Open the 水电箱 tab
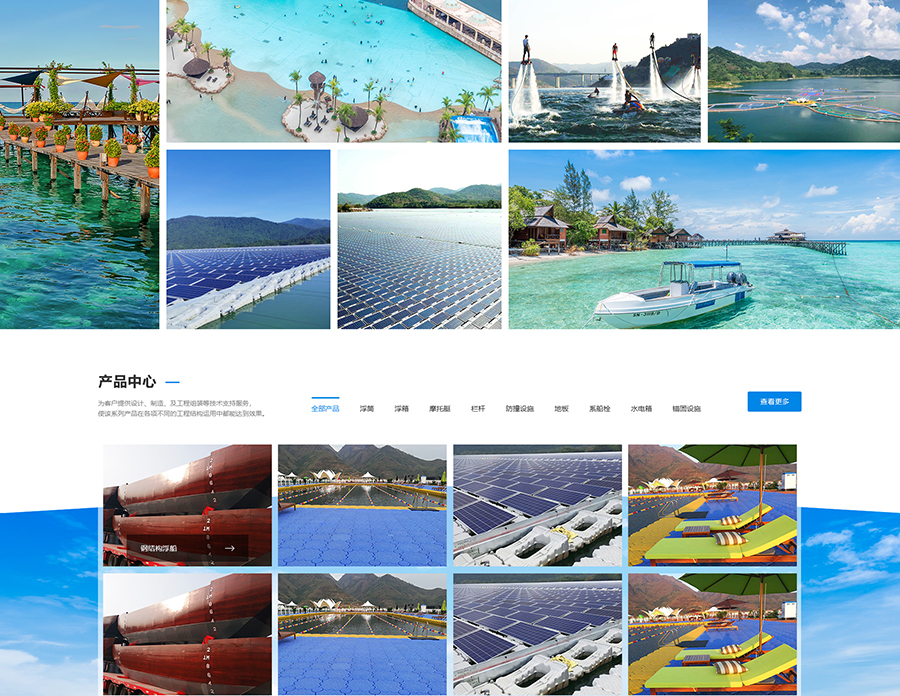Viewport: 900px width, 696px height. [641, 409]
